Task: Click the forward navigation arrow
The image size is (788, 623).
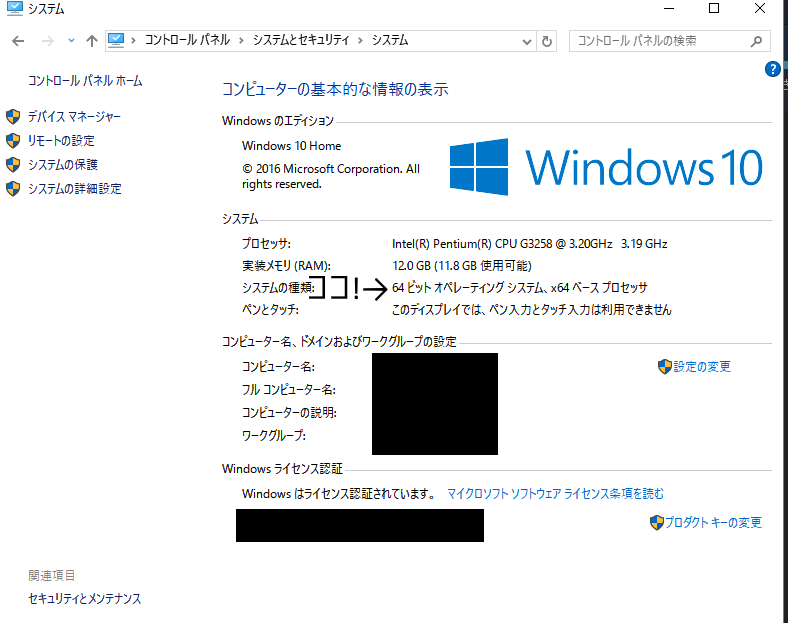Action: [47, 41]
